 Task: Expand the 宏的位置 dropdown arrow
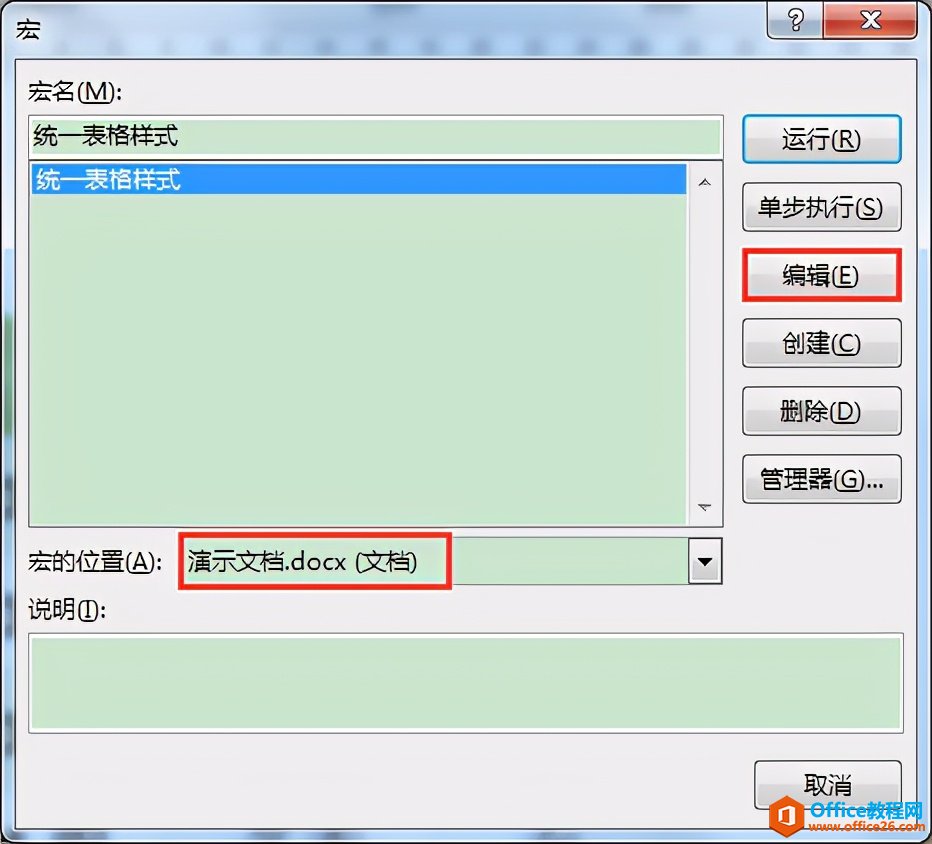pos(705,561)
